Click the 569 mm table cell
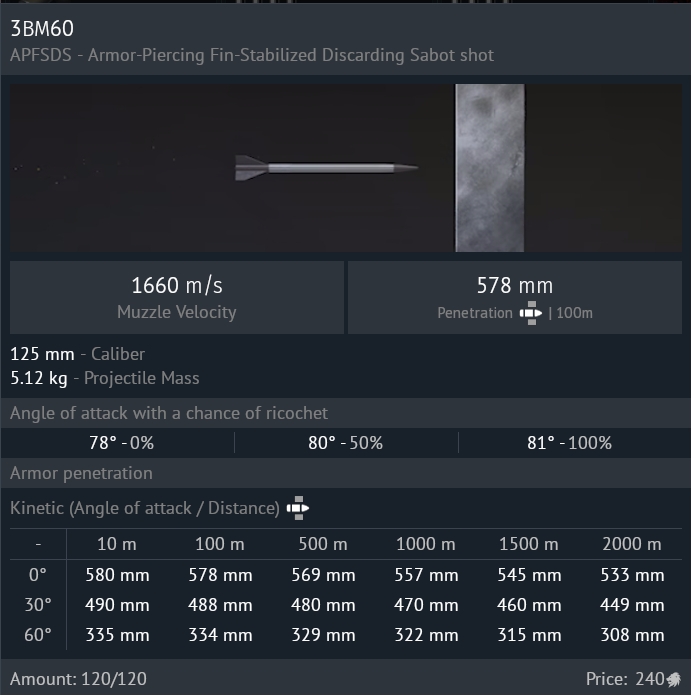The height and width of the screenshot is (695, 691). [x=323, y=575]
